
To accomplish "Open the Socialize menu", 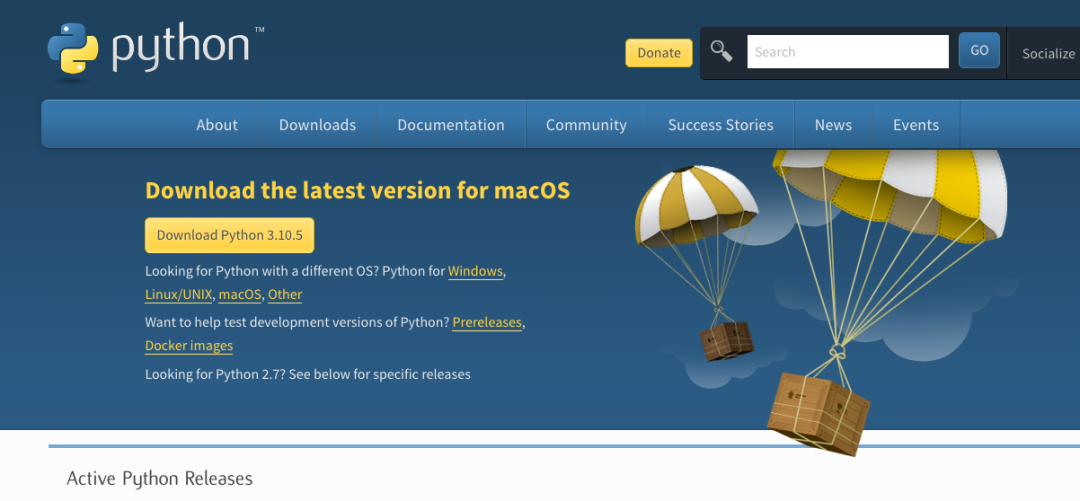I will tap(1047, 53).
